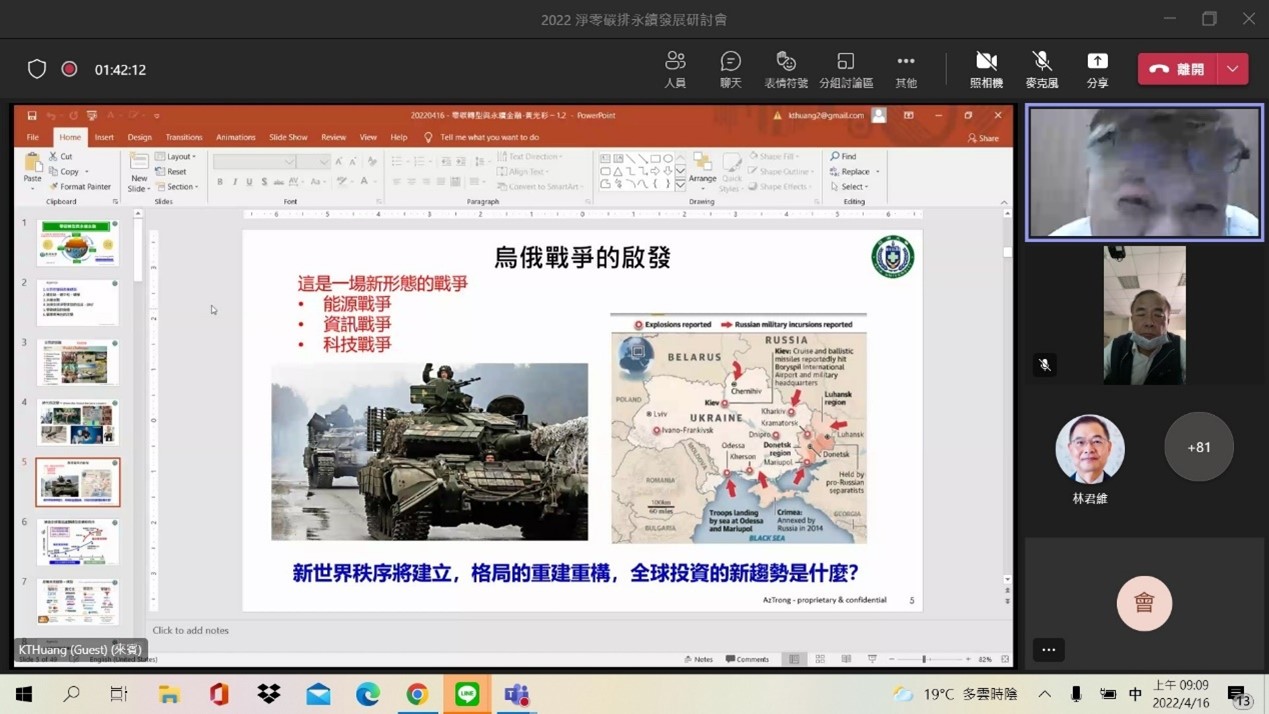Image resolution: width=1269 pixels, height=714 pixels.
Task: Open the font name combo box
Action: point(254,161)
